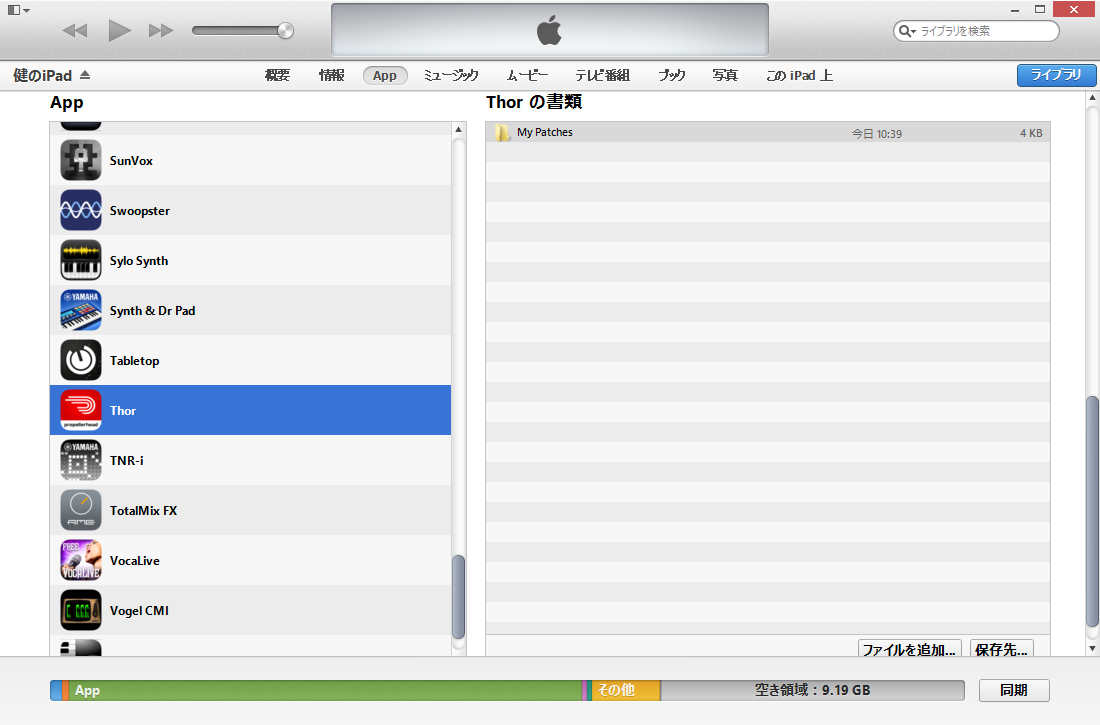Click the blue ライブラリ button
1100x725 pixels.
pos(1056,75)
